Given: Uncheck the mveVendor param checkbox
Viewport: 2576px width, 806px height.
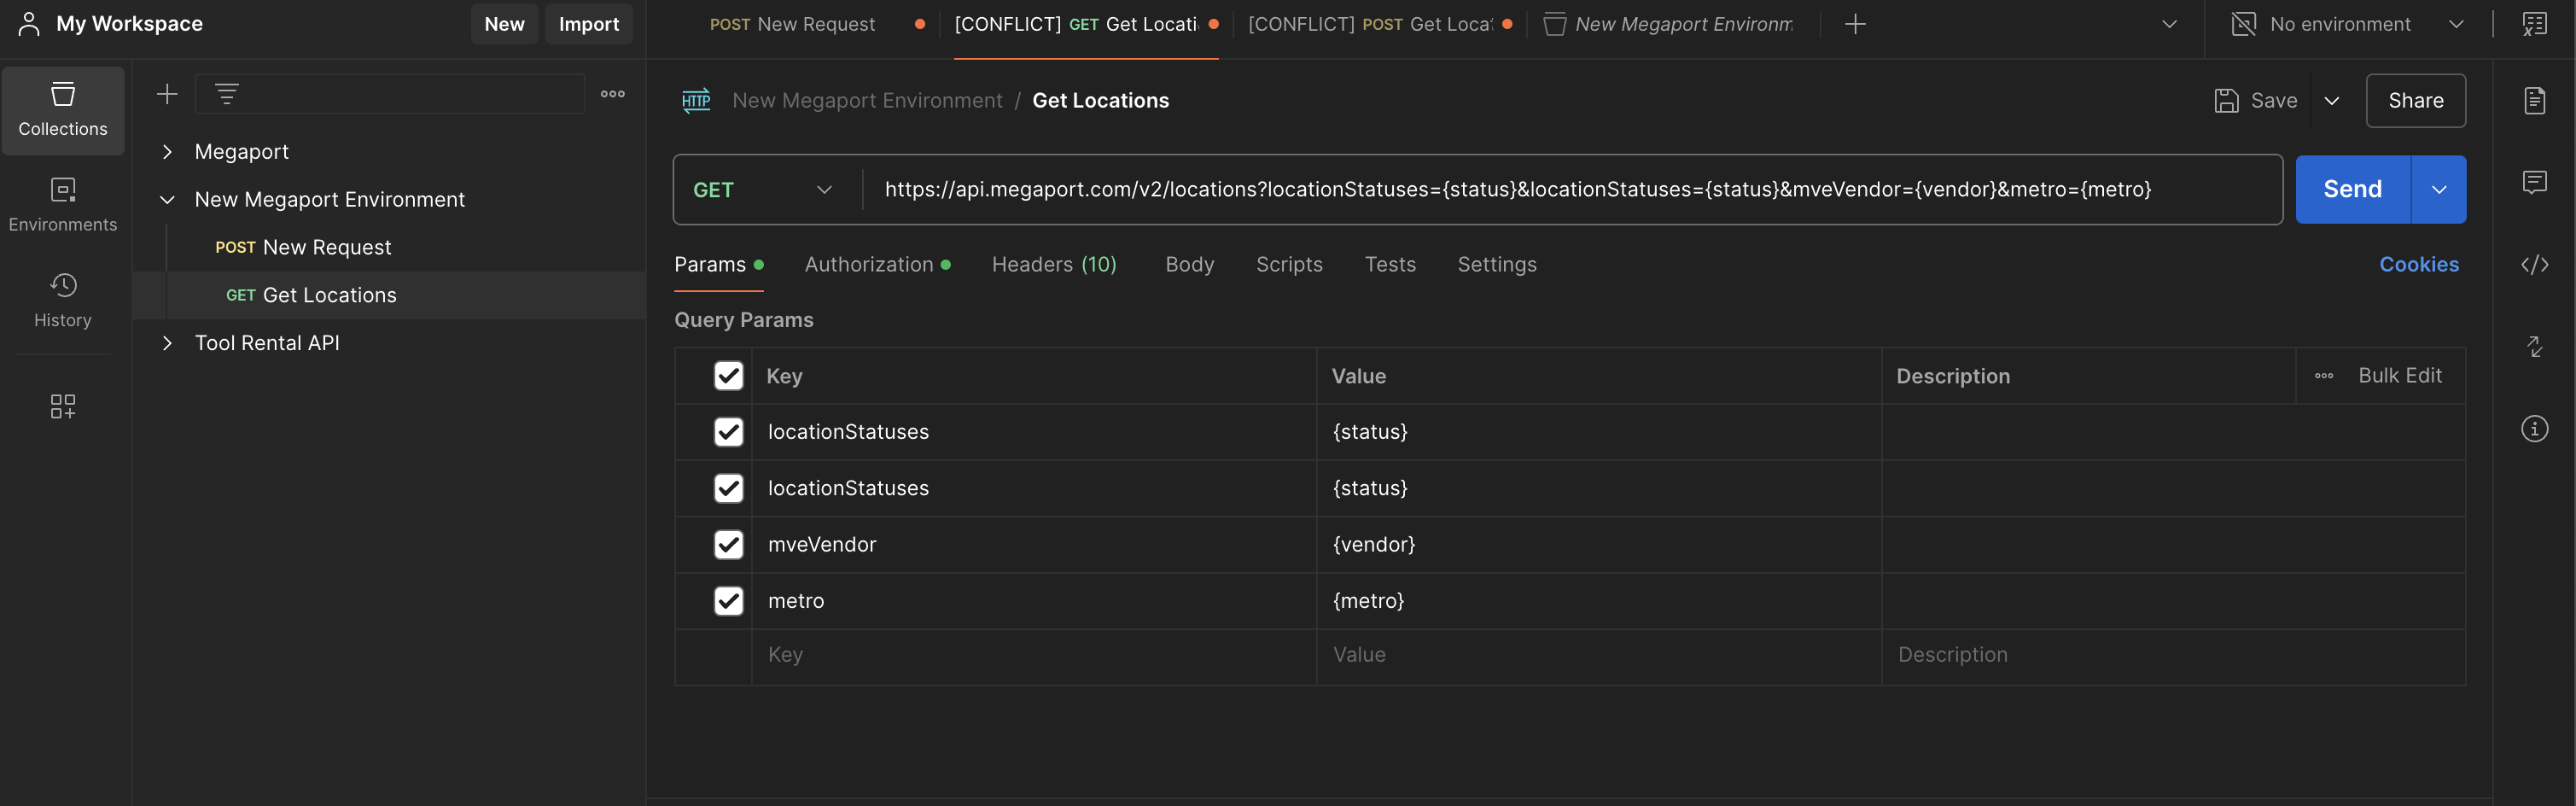Looking at the screenshot, I should click(728, 545).
